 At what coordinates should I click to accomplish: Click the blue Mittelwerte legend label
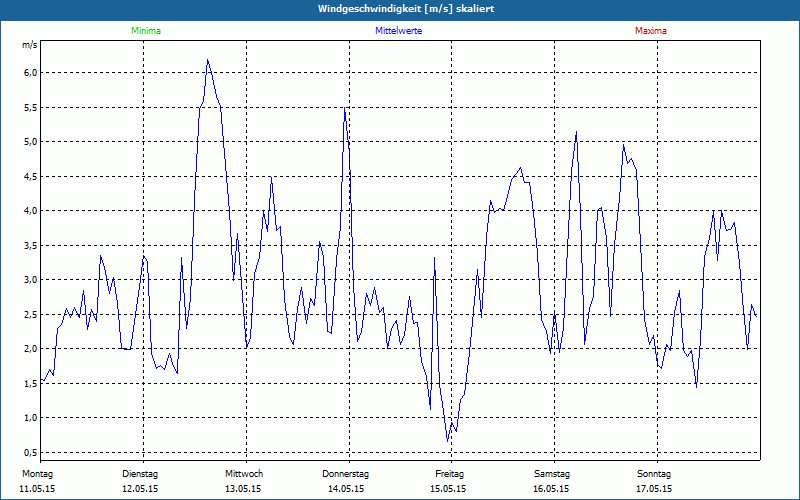click(398, 31)
